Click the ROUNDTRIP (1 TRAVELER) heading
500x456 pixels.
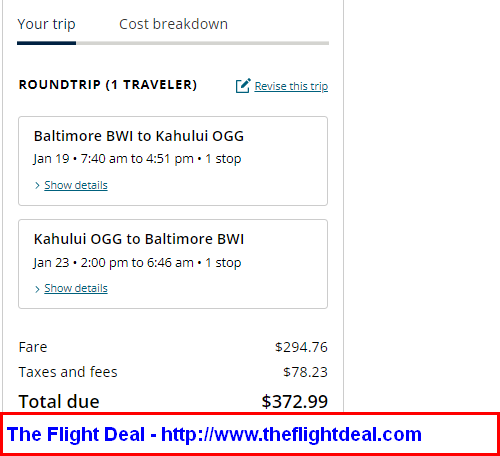[x=108, y=85]
